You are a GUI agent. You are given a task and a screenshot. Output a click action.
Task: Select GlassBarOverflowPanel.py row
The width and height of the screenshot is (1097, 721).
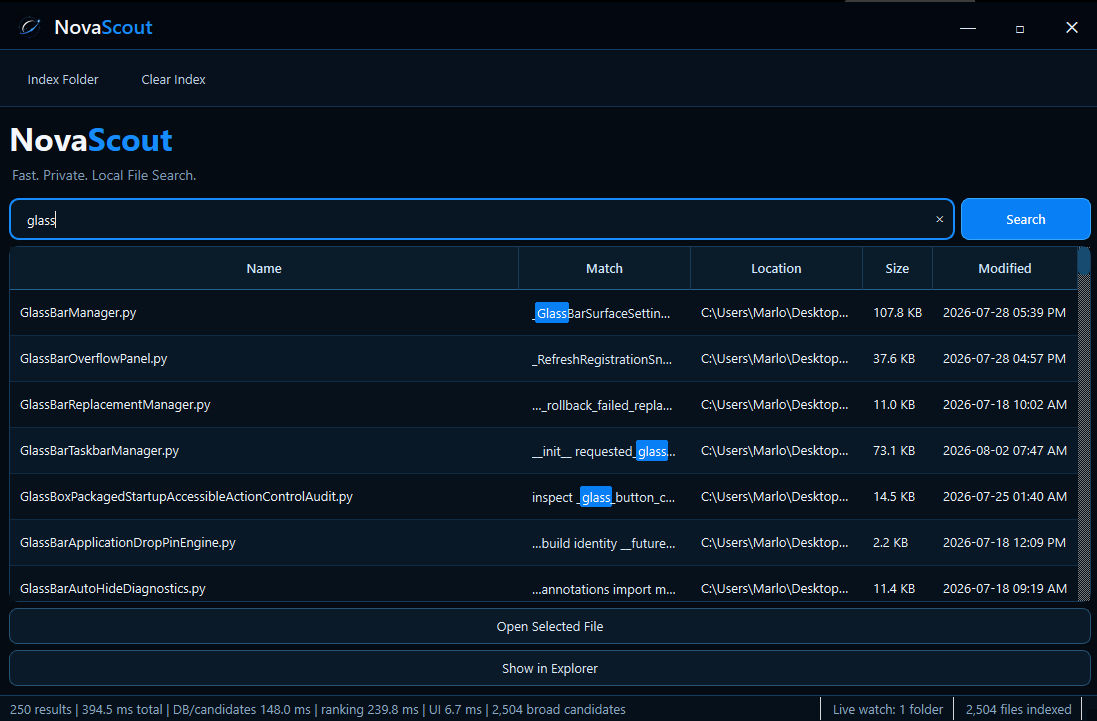click(x=544, y=359)
